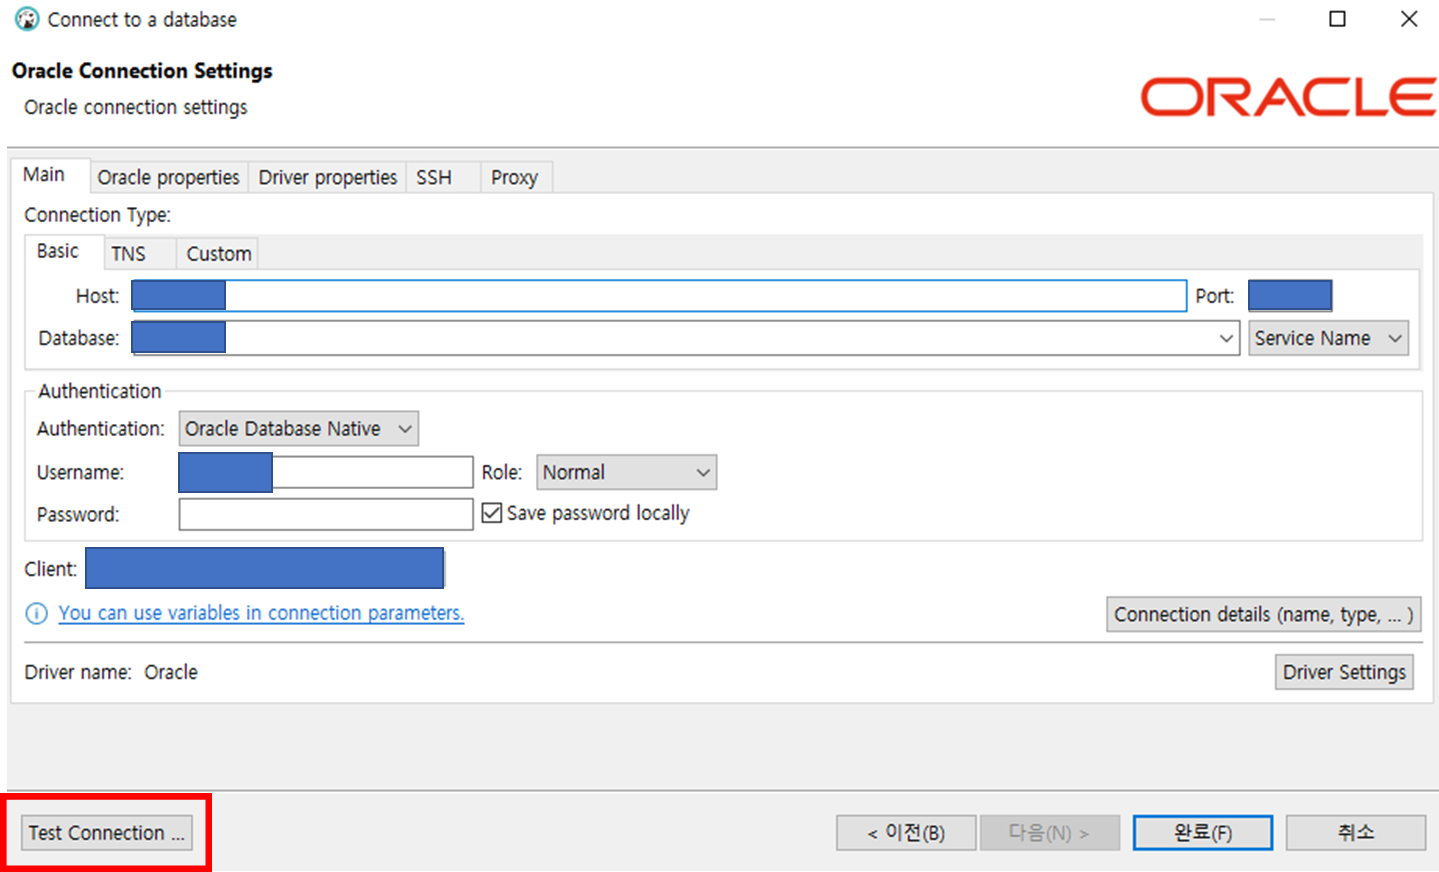Open the Role dropdown set to Normal
The width and height of the screenshot is (1439, 872).
point(626,472)
